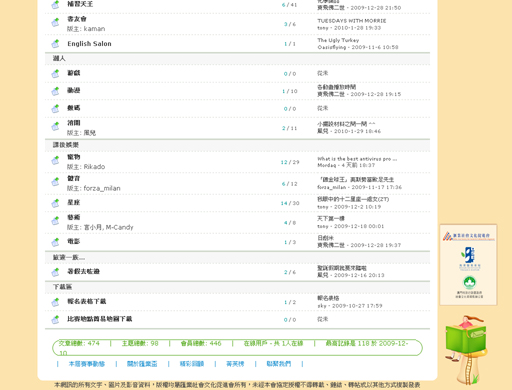Click the forum icon beside 數碼
This screenshot has width=512, height=390.
[x=55, y=109]
